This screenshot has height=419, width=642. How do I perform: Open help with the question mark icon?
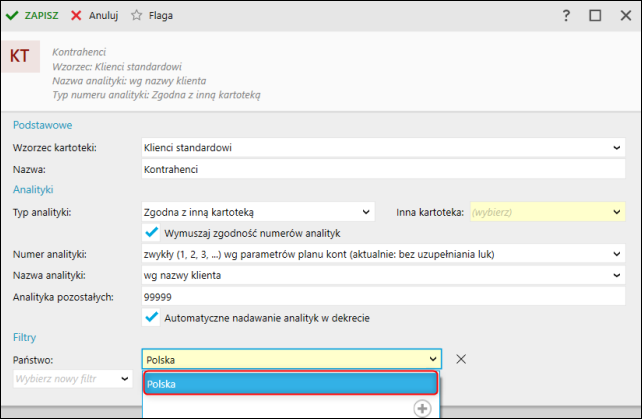[566, 16]
